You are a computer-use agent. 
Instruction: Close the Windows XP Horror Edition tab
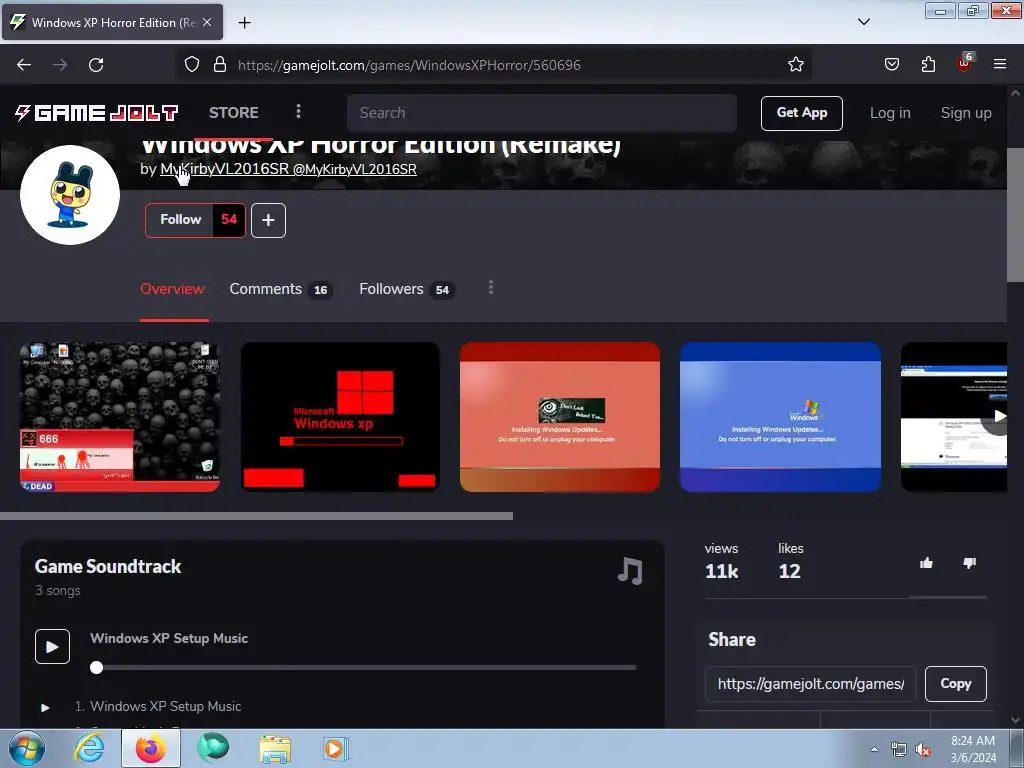click(207, 22)
